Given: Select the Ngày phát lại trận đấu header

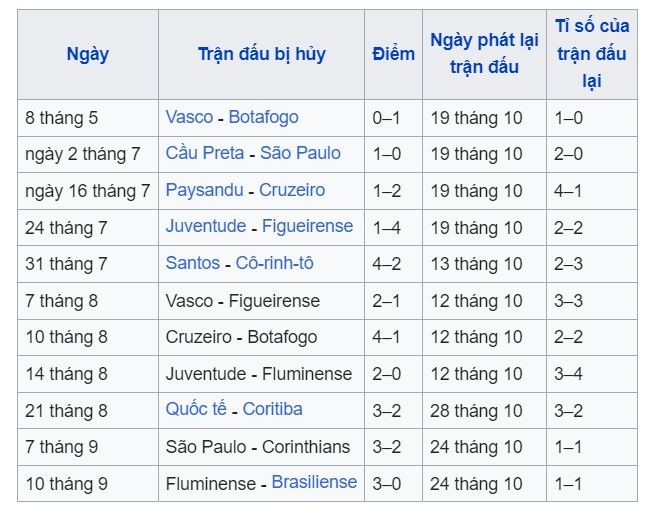Looking at the screenshot, I should click(484, 54).
